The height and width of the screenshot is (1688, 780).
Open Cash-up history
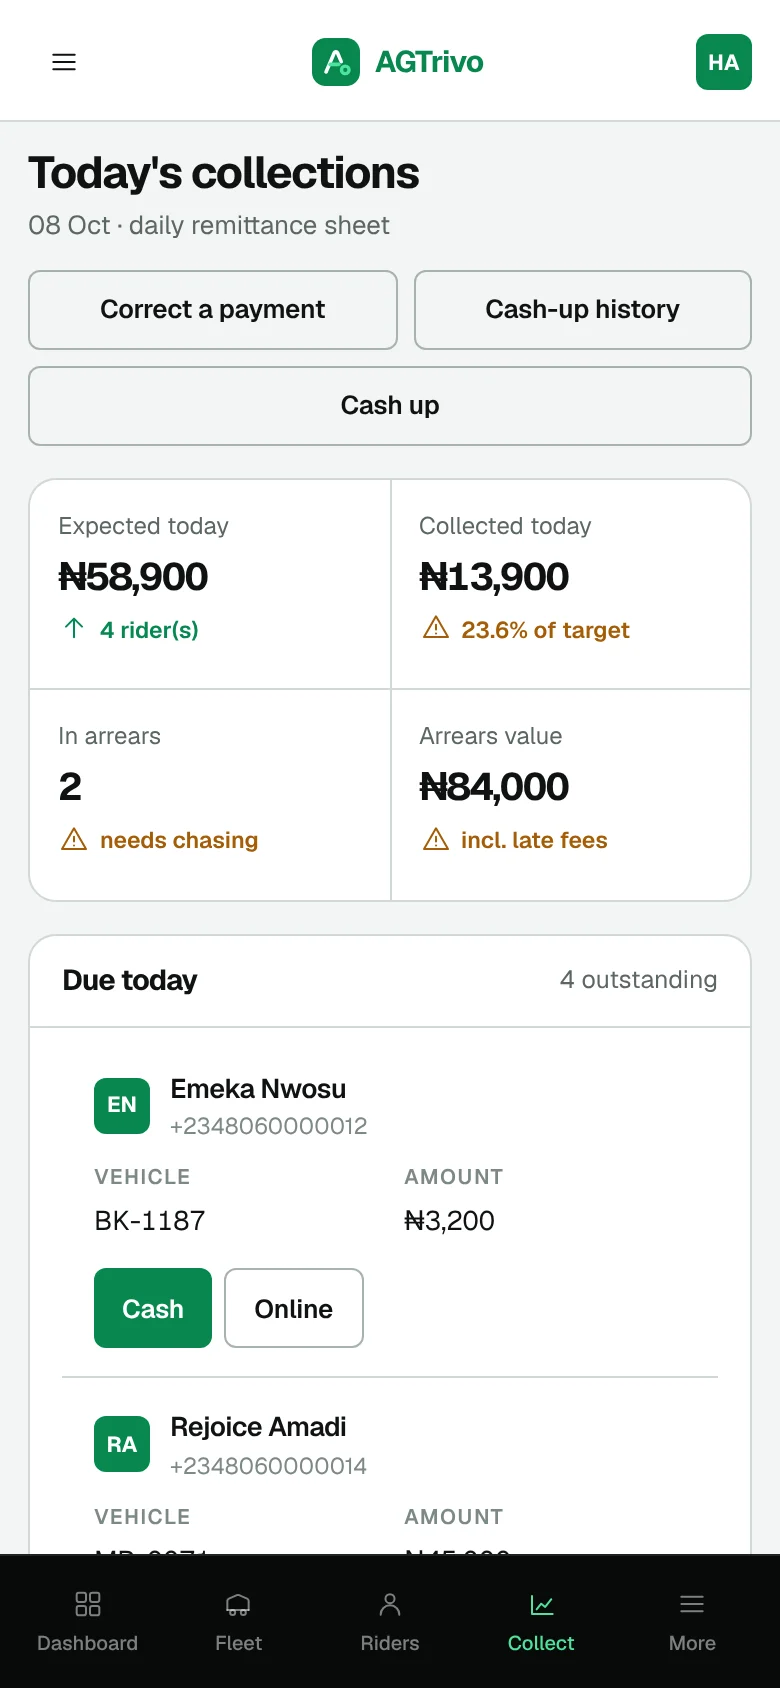[583, 310]
